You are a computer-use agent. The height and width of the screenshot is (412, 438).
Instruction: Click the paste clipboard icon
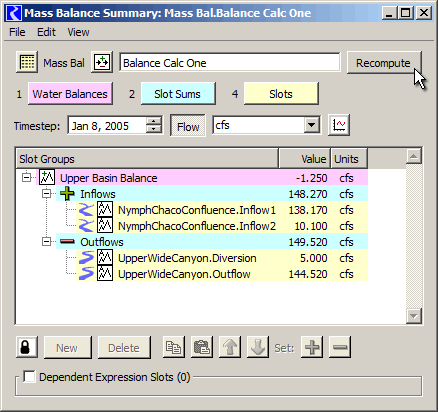(202, 347)
